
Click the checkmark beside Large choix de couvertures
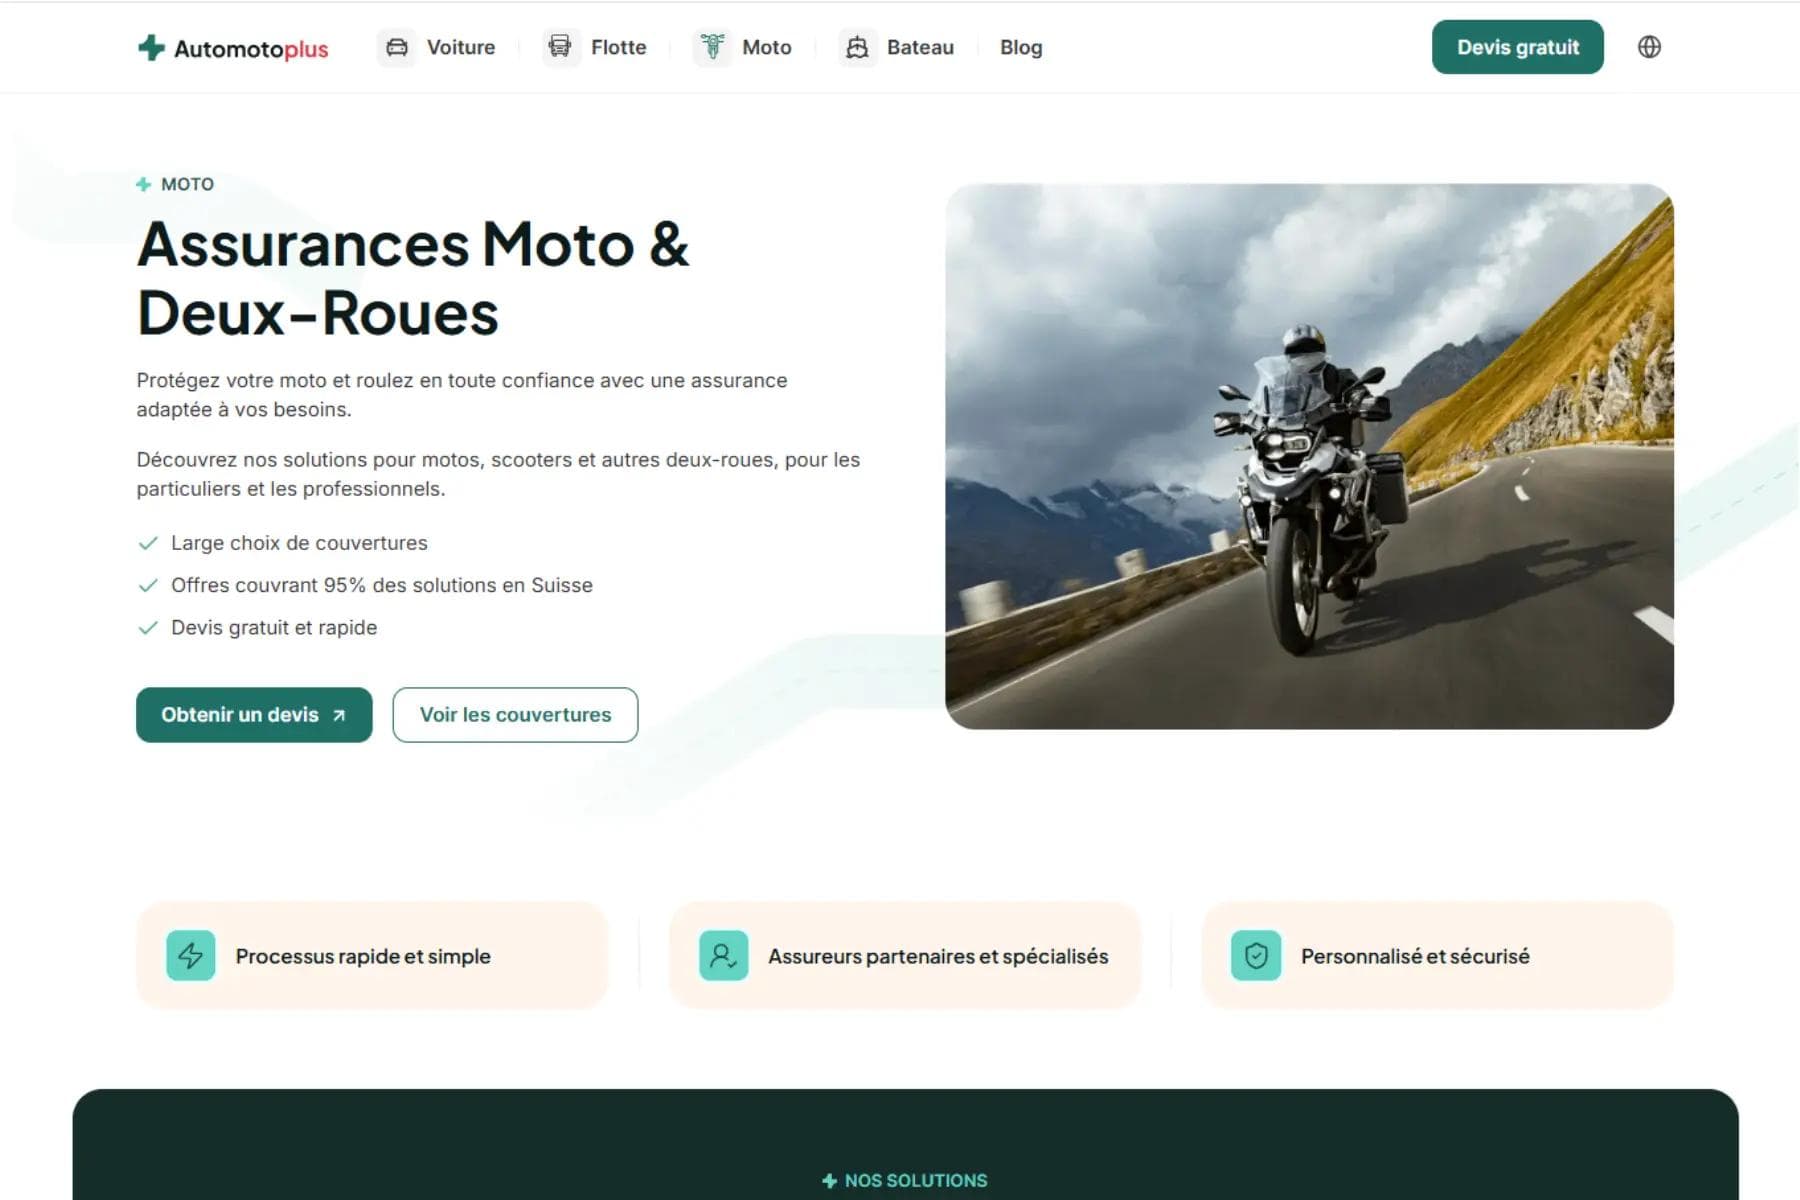pyautogui.click(x=148, y=543)
